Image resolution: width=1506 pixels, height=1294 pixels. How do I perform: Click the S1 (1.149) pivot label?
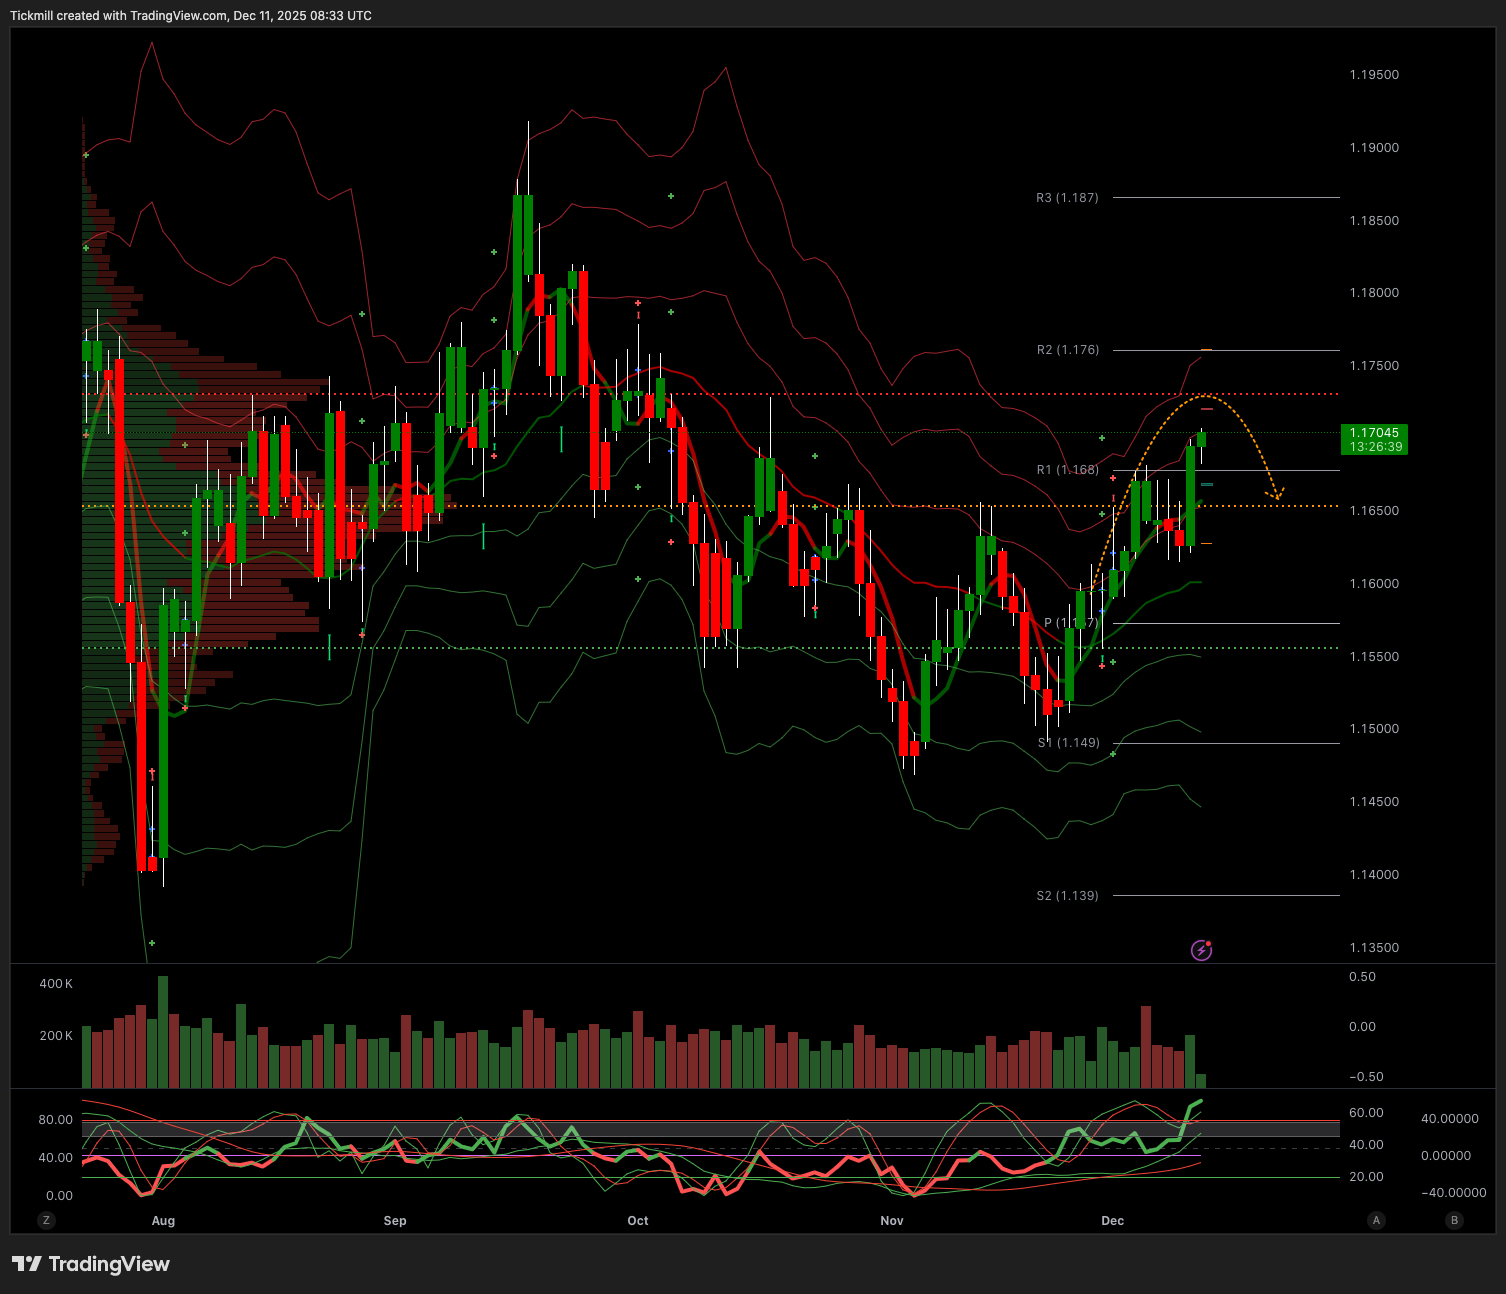(1068, 743)
